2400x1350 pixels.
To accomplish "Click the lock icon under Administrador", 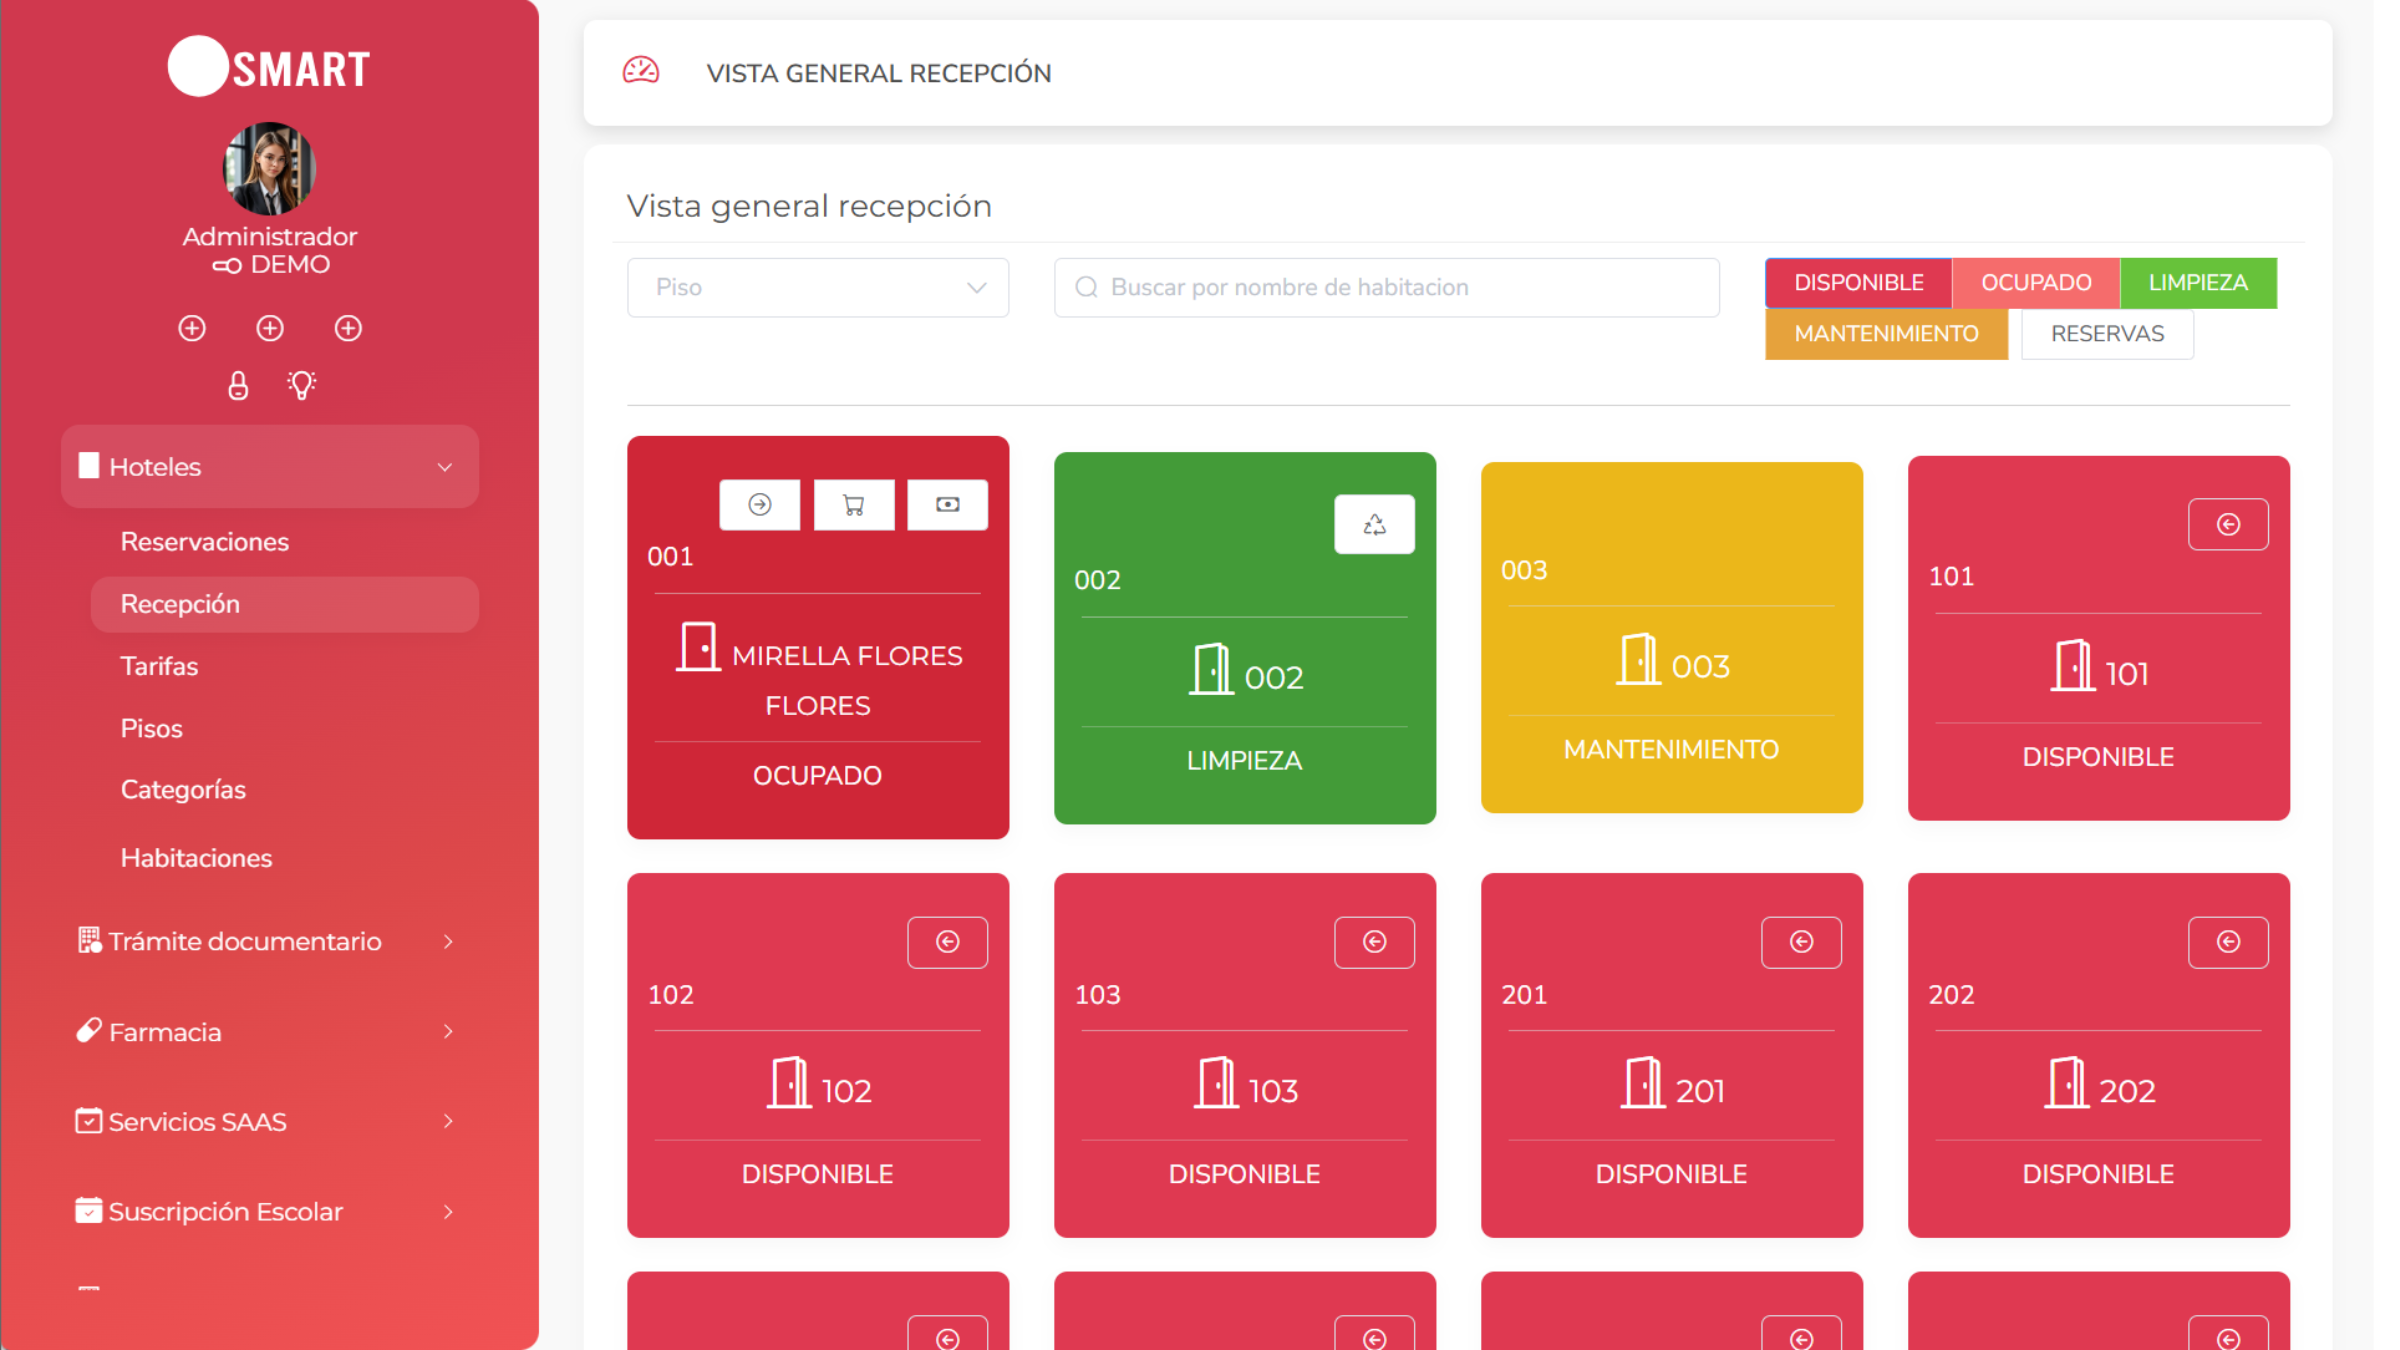I will 238,385.
